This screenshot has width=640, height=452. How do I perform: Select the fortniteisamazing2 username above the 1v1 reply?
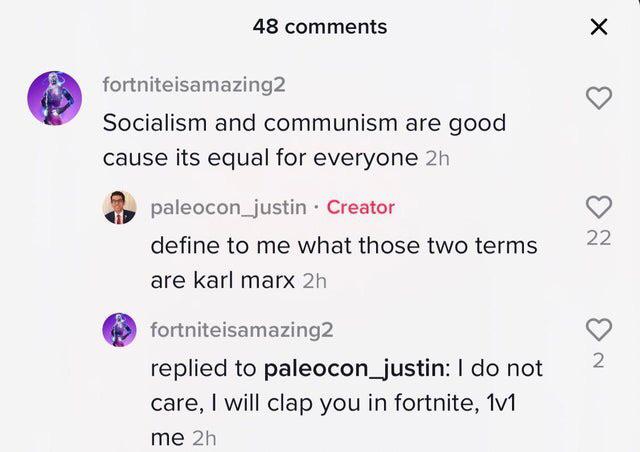point(242,329)
